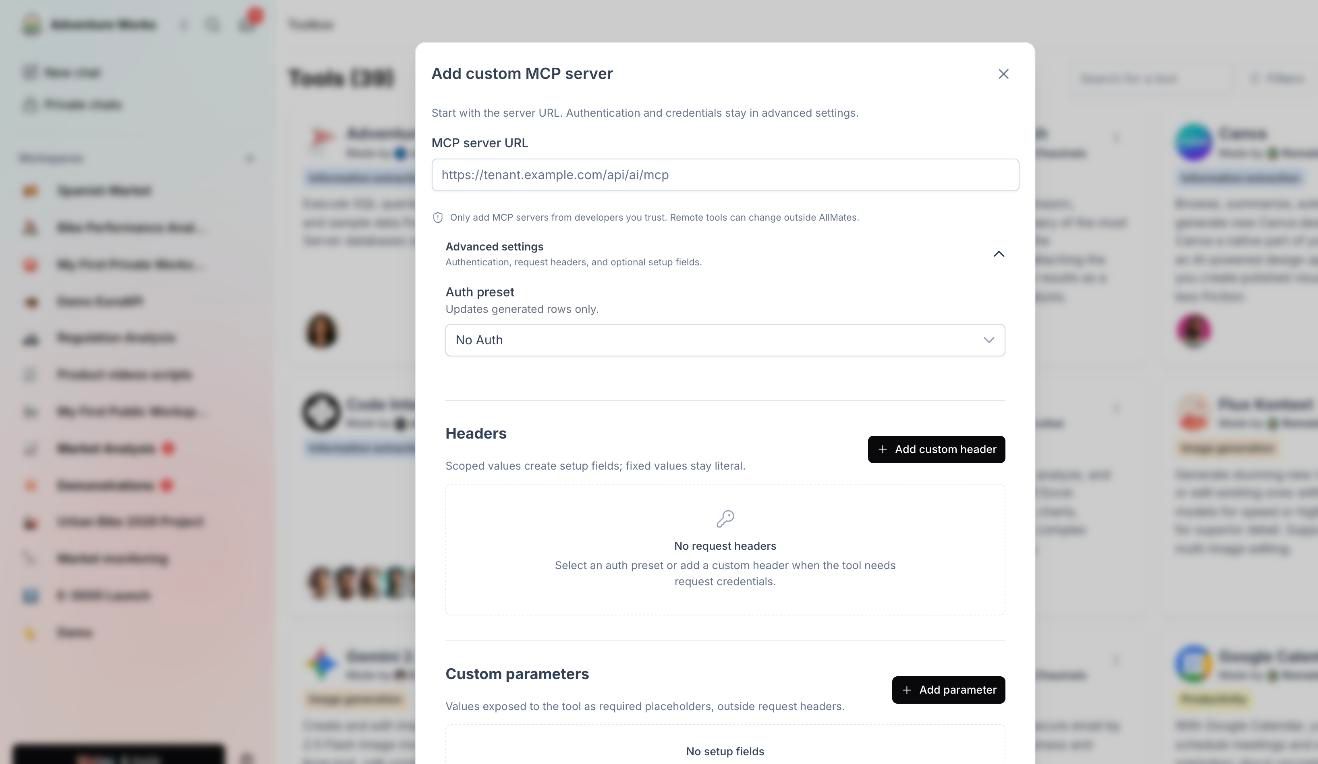Click the Filters button
The height and width of the screenshot is (764, 1318).
tap(1276, 78)
